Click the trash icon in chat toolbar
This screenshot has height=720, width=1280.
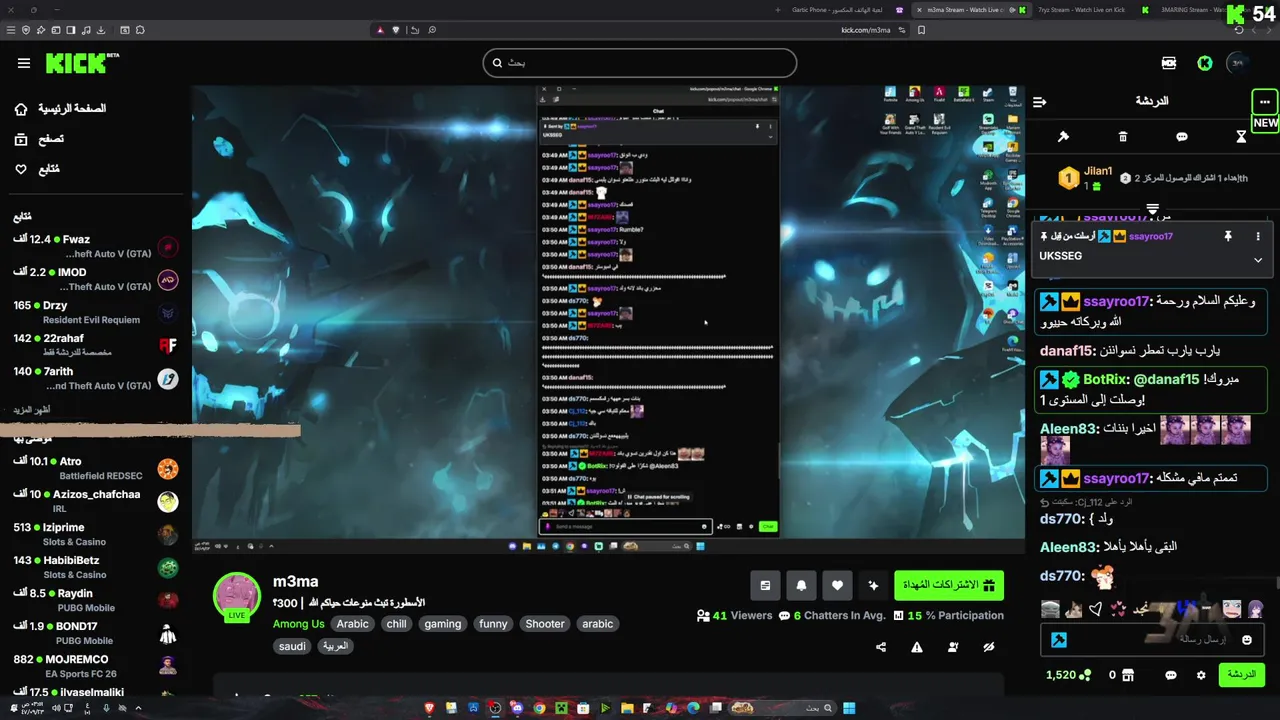pyautogui.click(x=1123, y=136)
